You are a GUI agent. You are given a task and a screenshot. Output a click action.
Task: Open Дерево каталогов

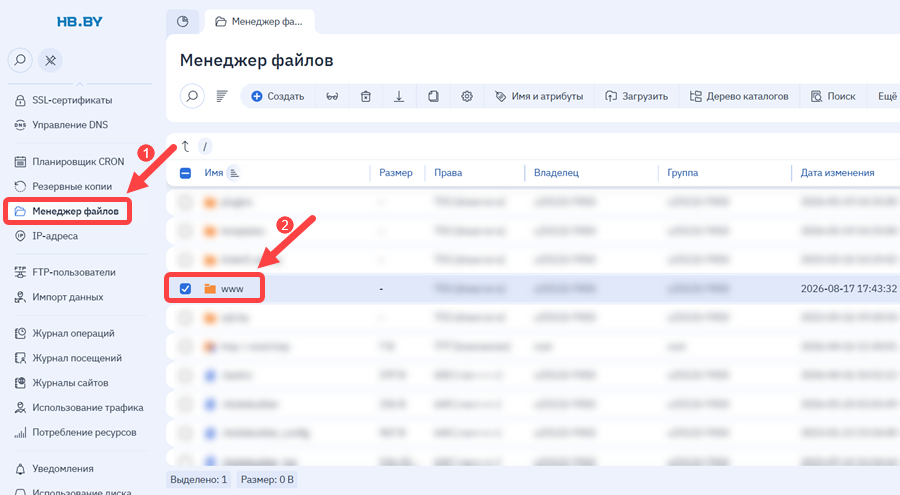tap(739, 96)
